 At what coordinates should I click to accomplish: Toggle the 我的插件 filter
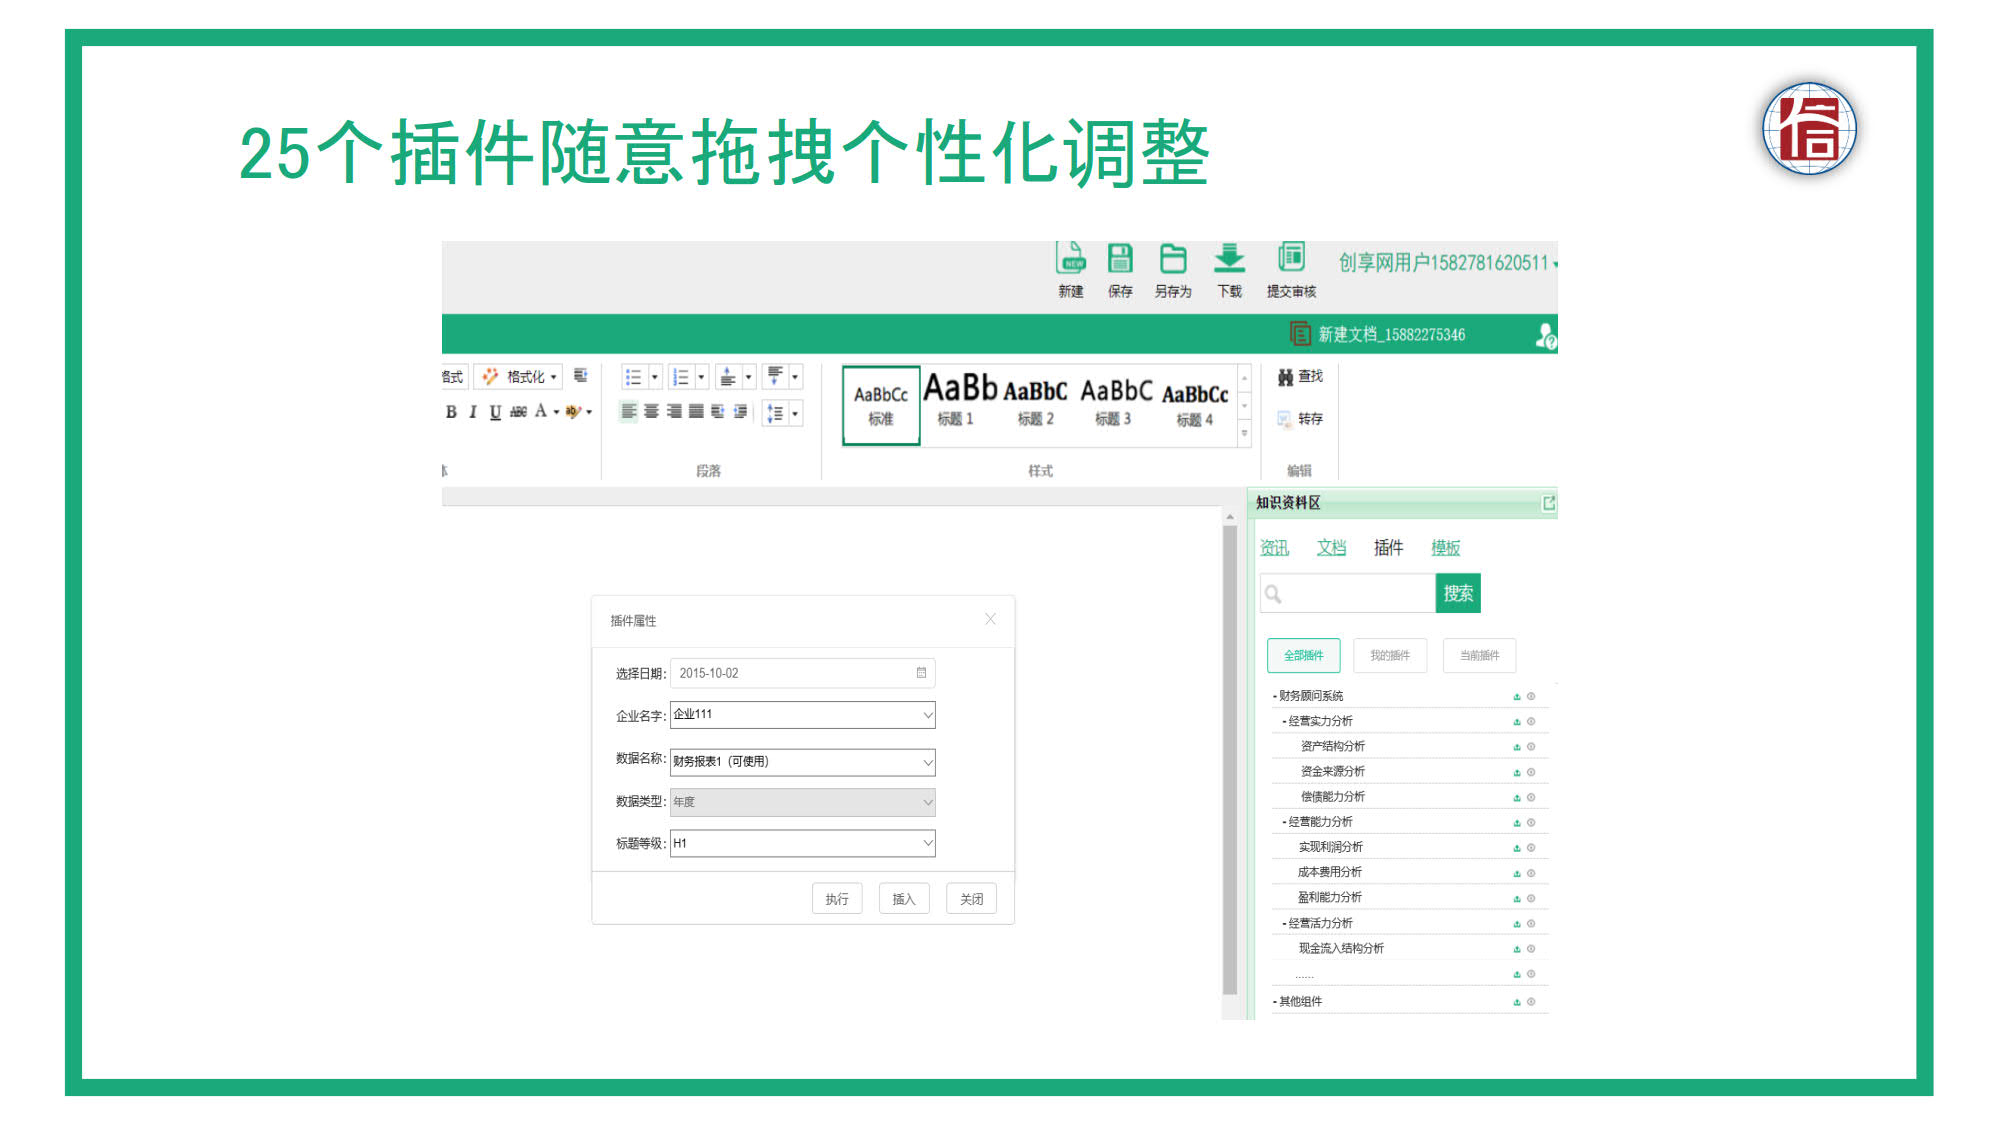tap(1389, 656)
